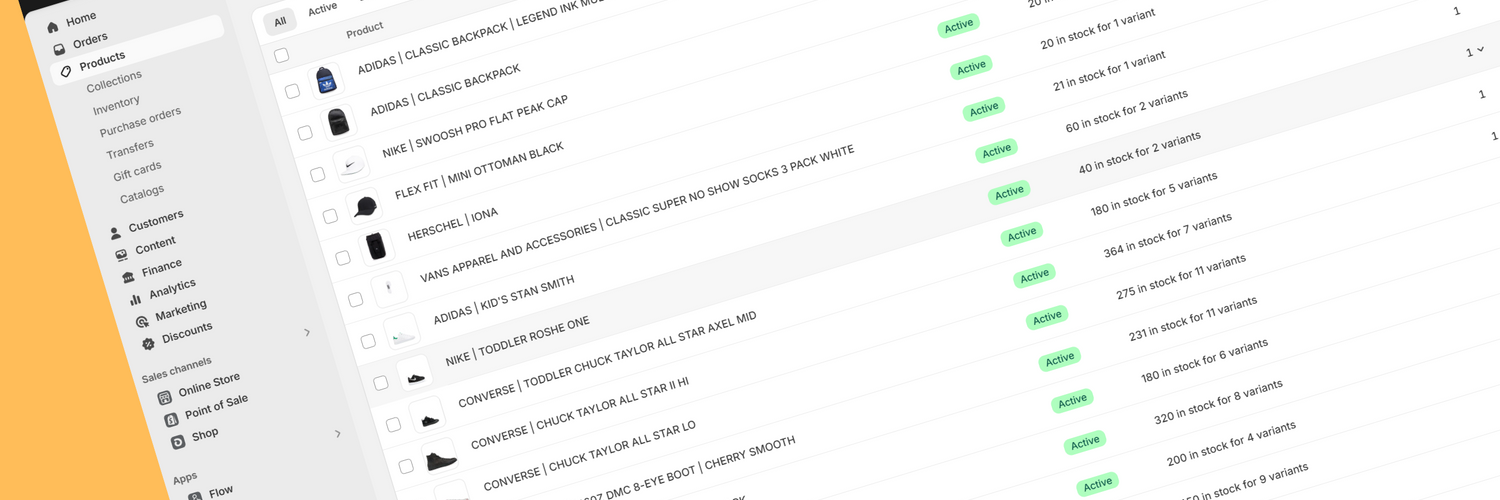Open Purchase orders in the sidebar
The image size is (1500, 500).
140,123
